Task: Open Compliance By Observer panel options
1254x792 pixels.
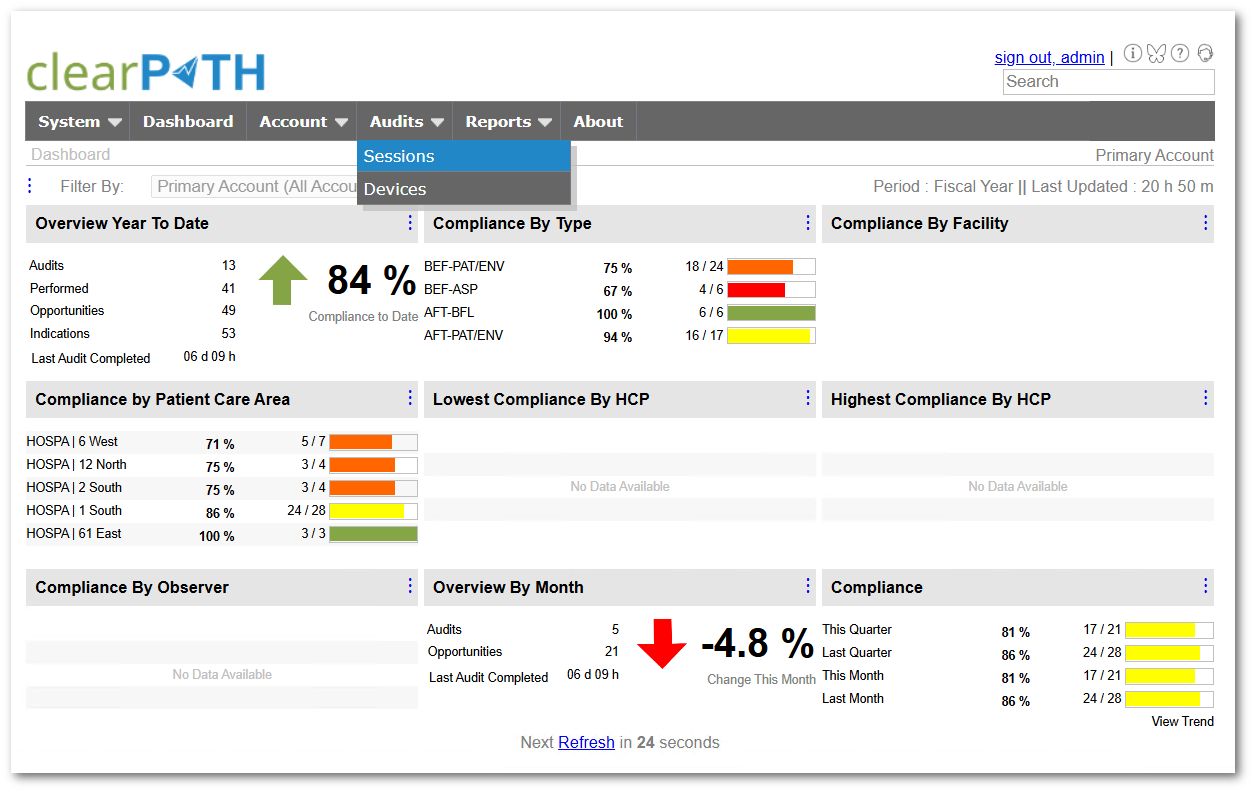Action: click(410, 587)
